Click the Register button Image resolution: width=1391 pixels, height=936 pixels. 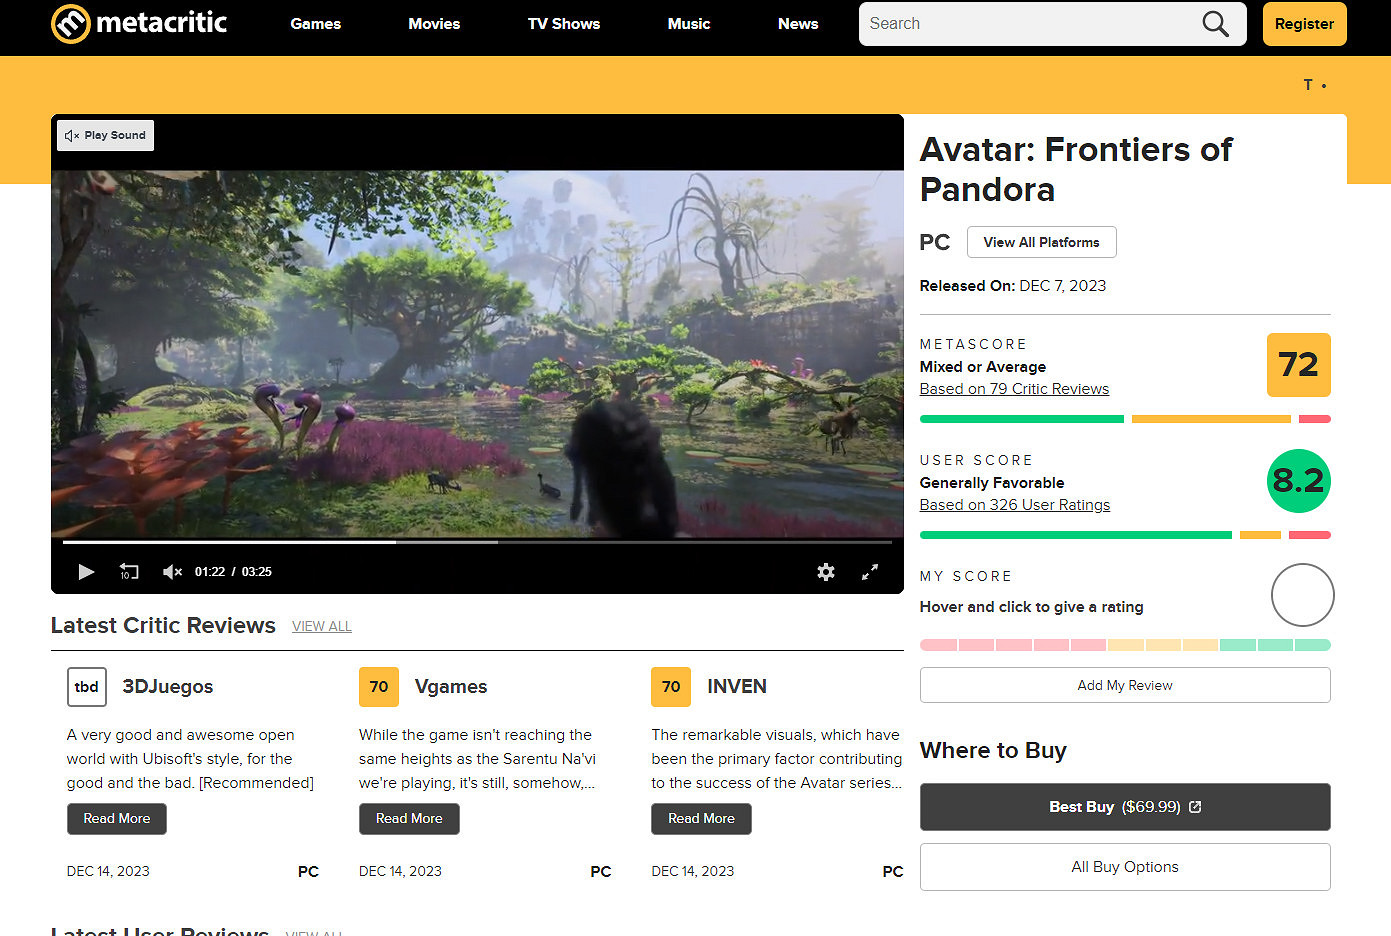pos(1304,24)
